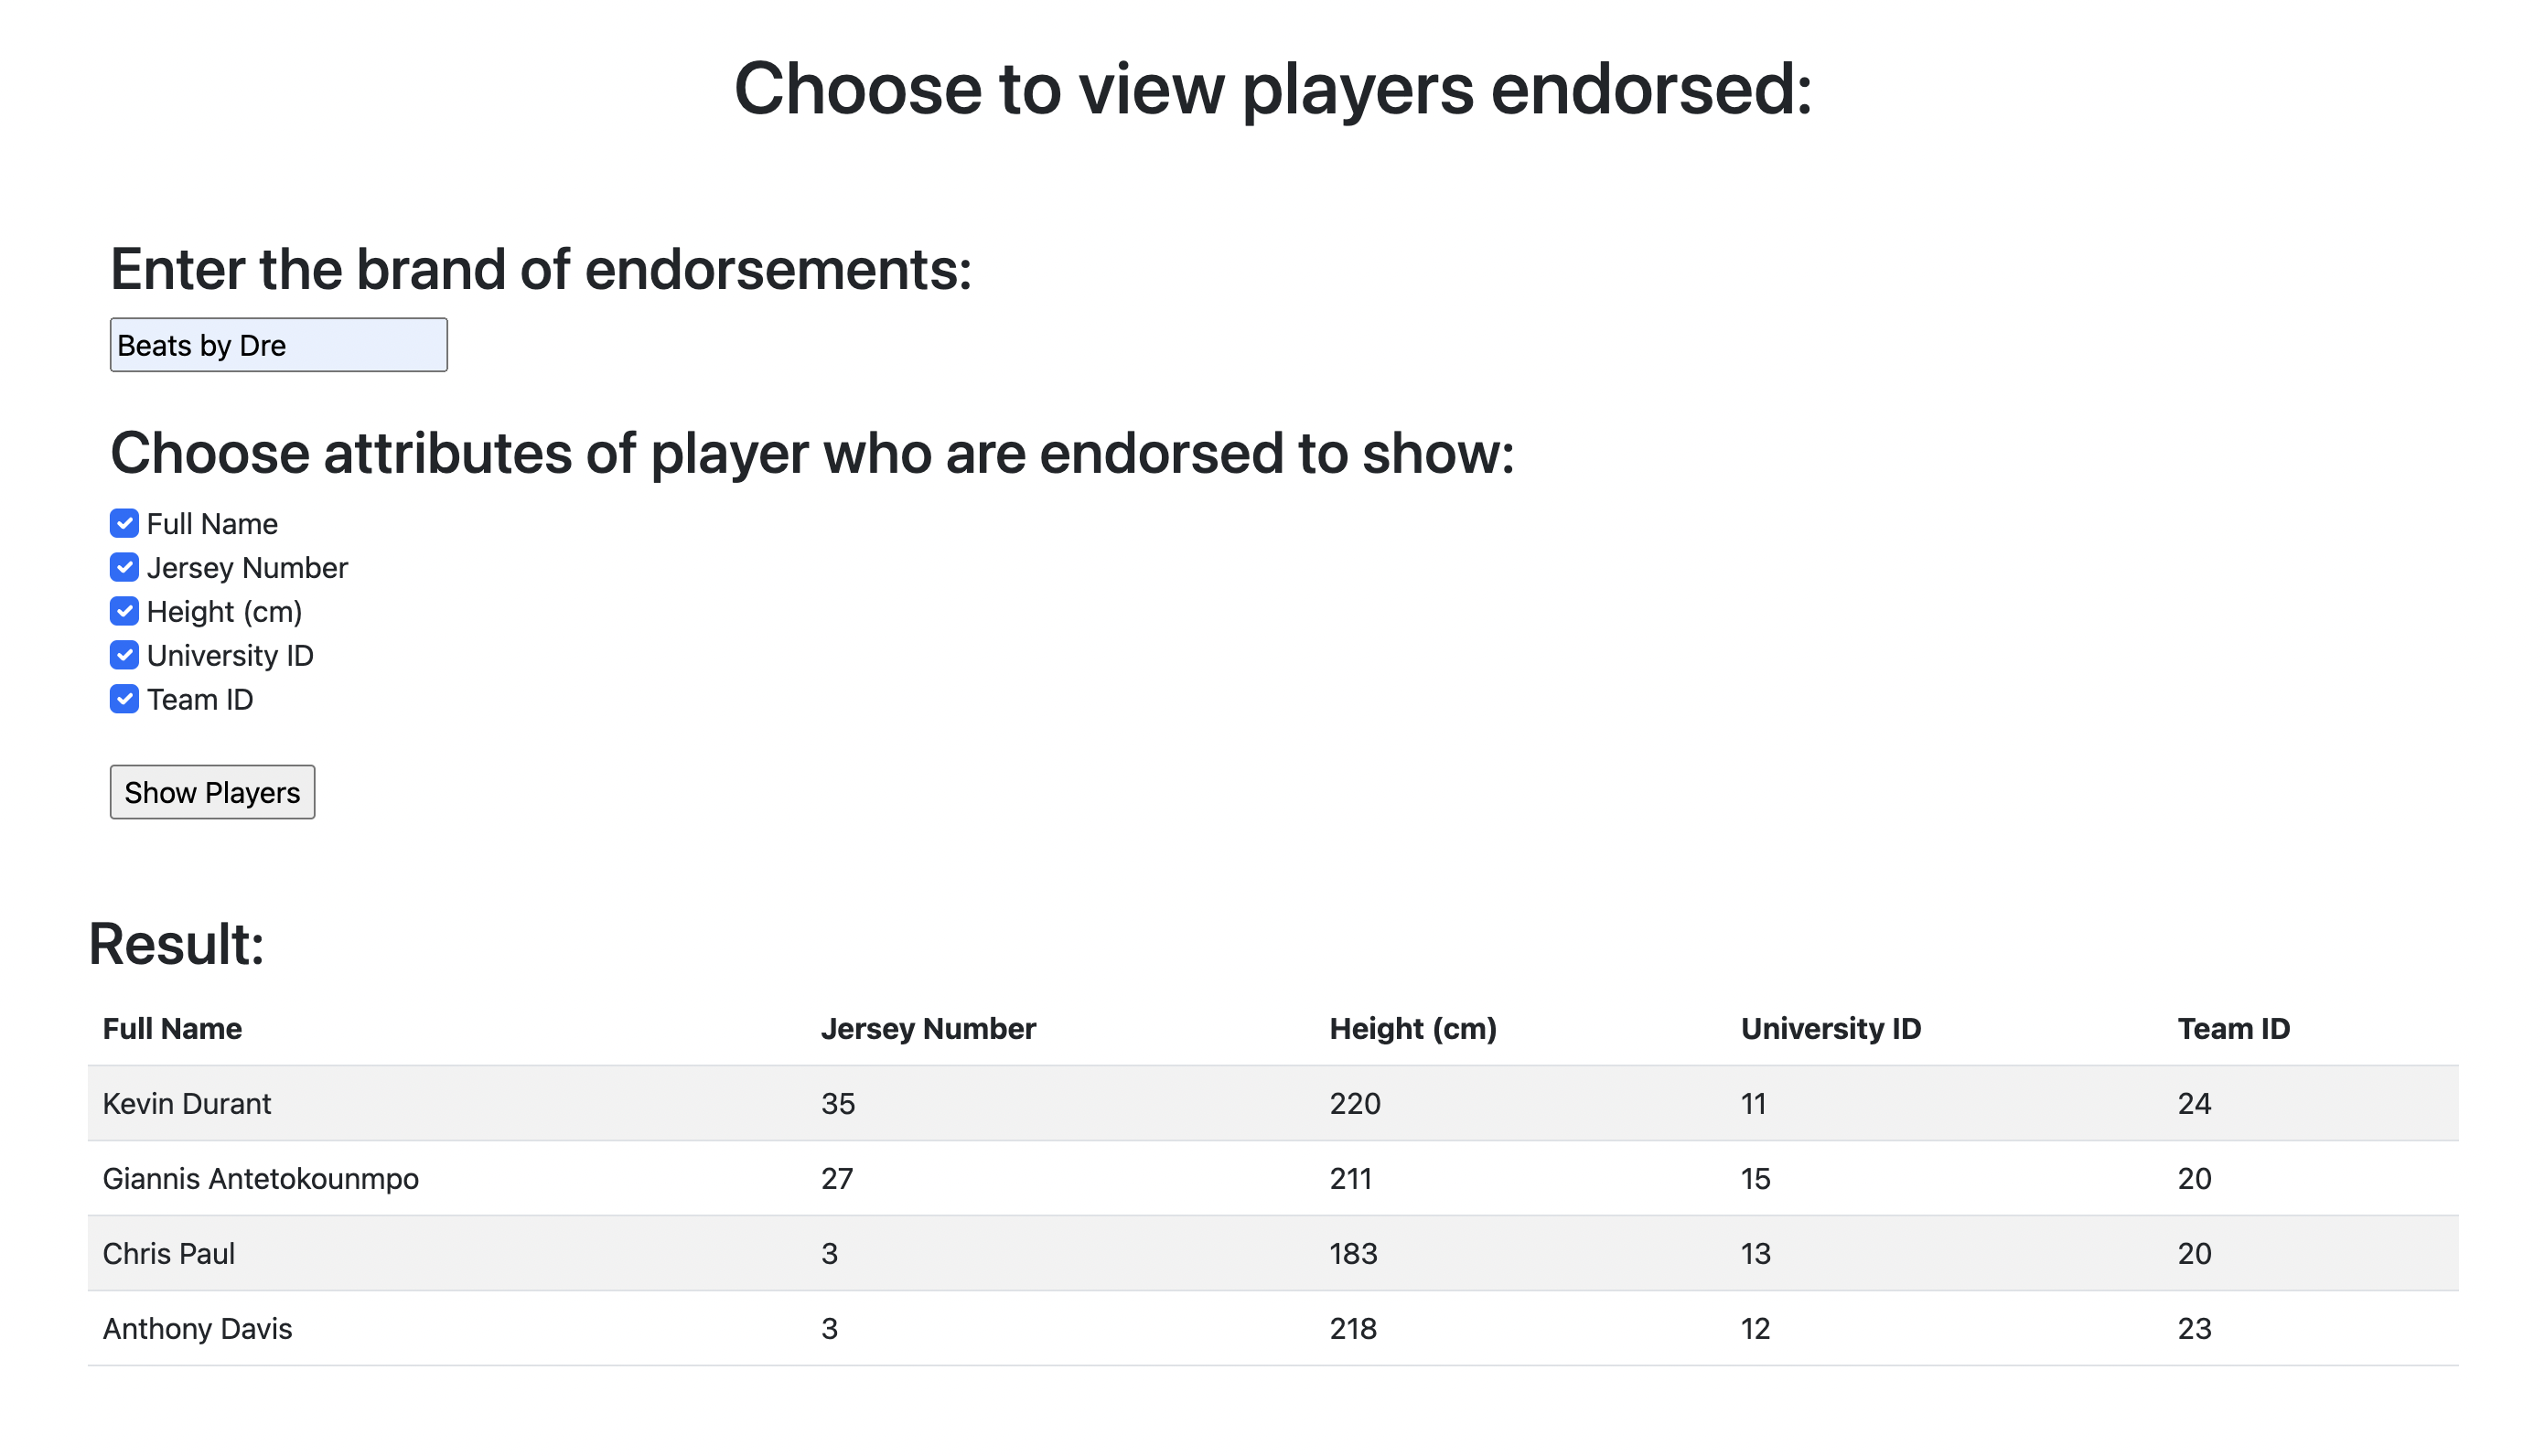Viewport: 2545px width, 1456px height.
Task: Toggle the Team ID checkbox
Action: pyautogui.click(x=124, y=699)
